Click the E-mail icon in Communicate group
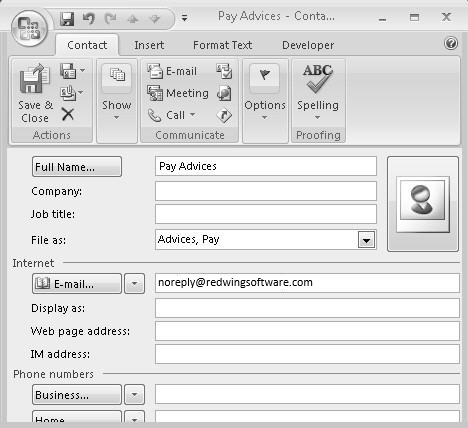 pyautogui.click(x=155, y=71)
